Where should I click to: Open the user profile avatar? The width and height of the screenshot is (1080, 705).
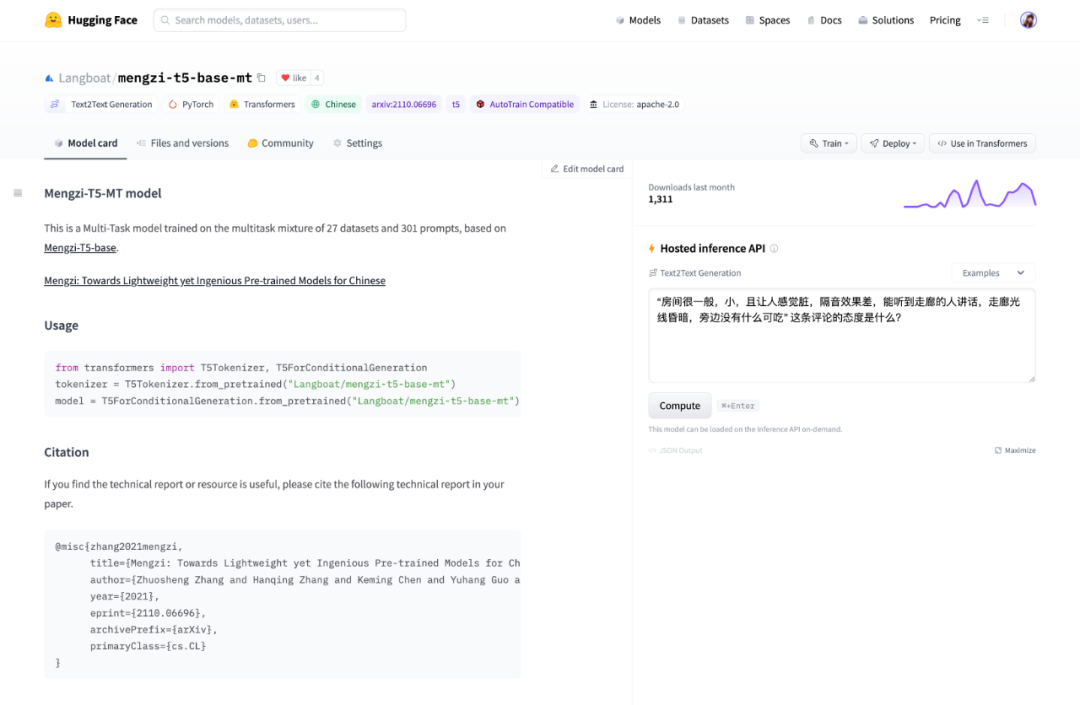pos(1028,20)
